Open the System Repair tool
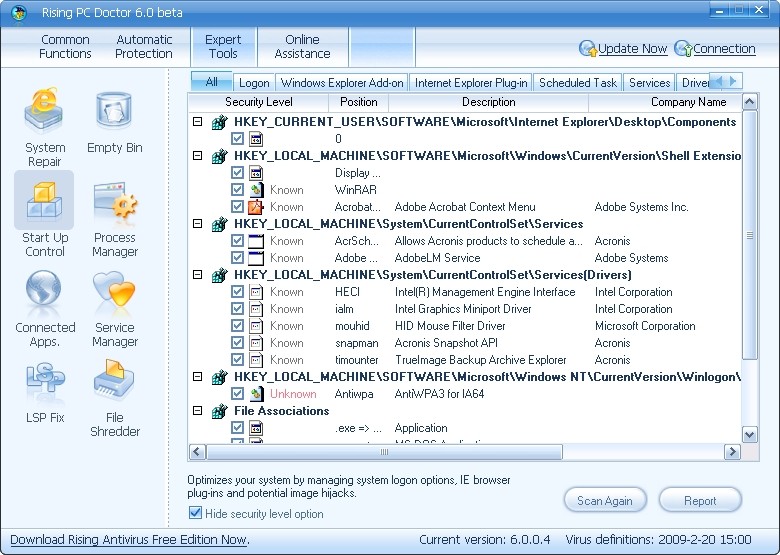 coord(44,127)
